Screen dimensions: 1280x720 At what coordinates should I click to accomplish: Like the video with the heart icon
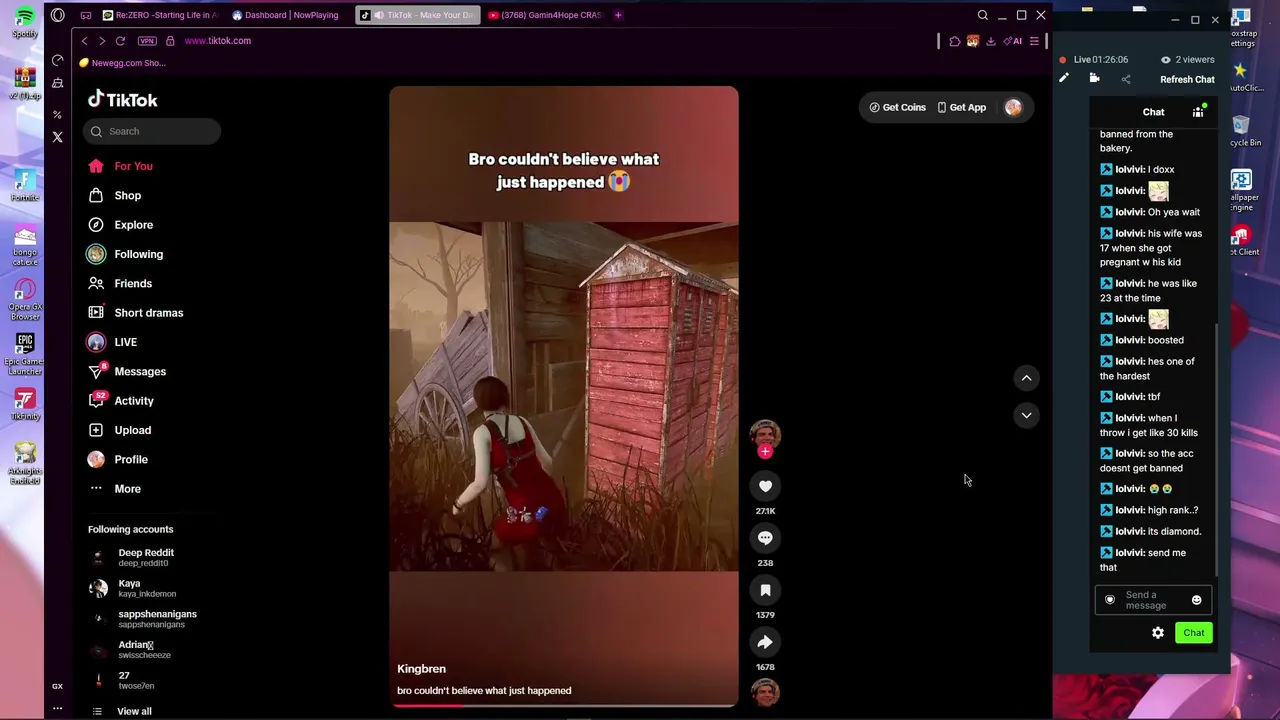(765, 486)
